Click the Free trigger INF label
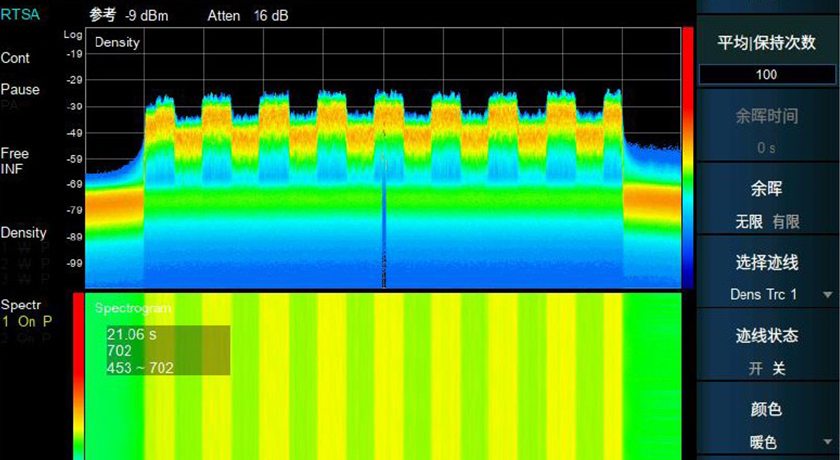 [x=15, y=161]
